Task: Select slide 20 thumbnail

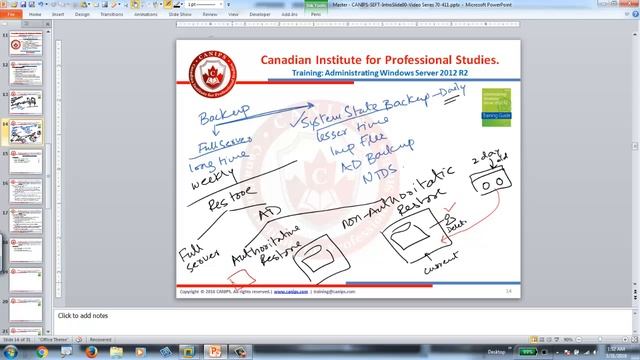Action: [26, 309]
